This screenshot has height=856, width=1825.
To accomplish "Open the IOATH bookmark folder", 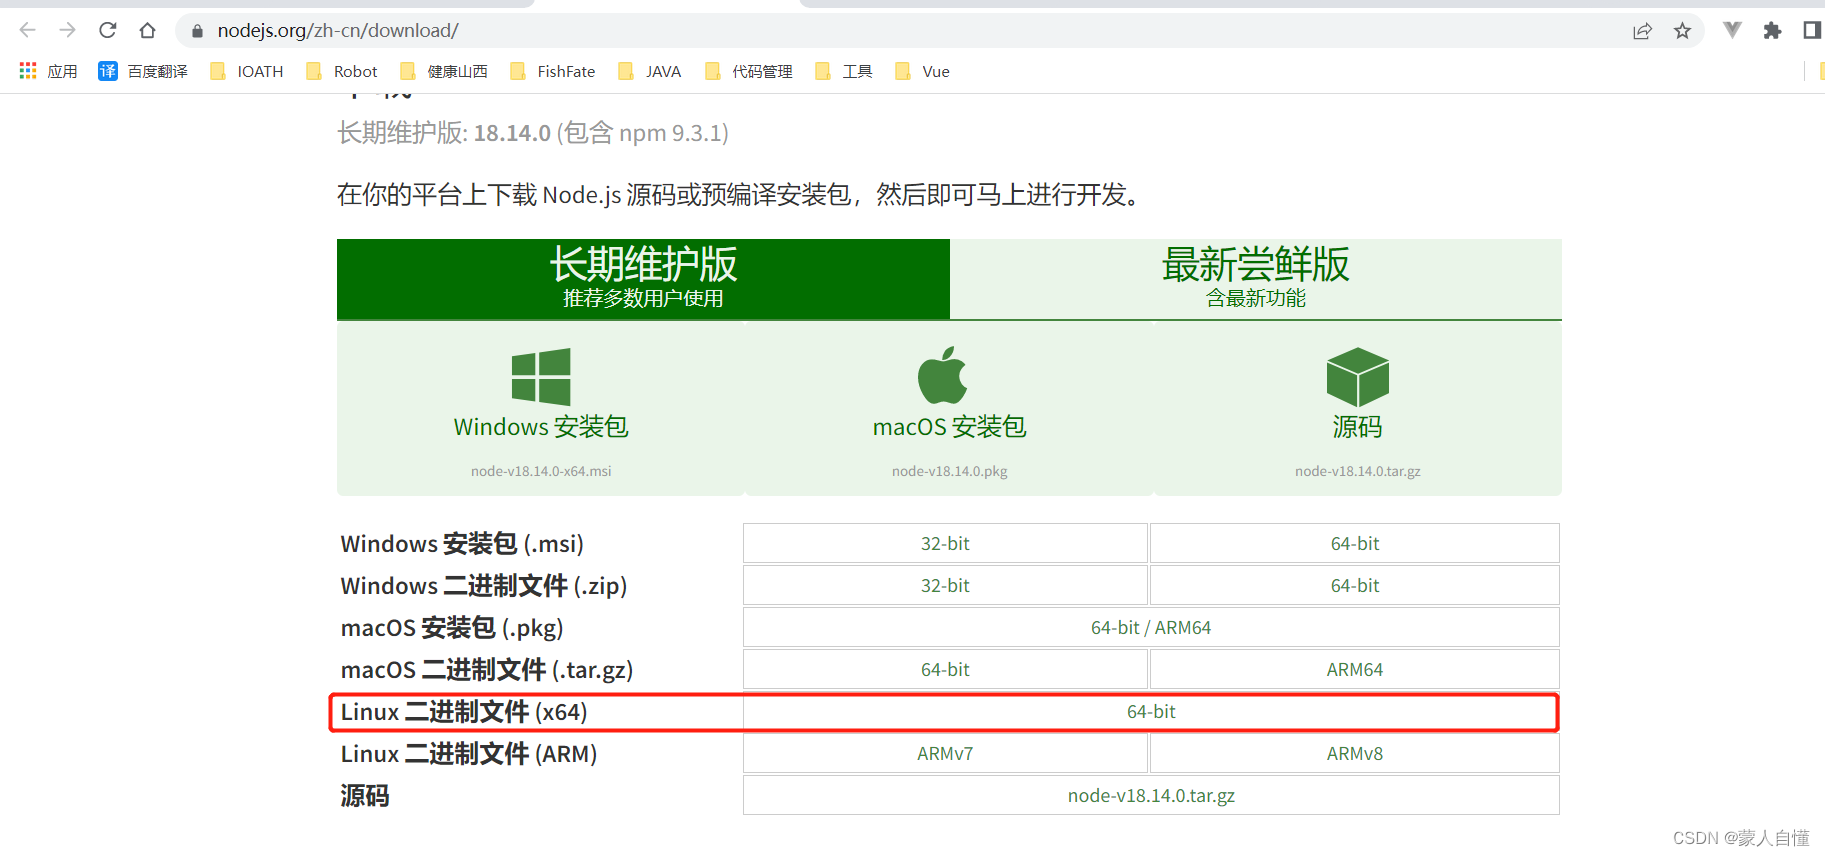I will click(246, 71).
